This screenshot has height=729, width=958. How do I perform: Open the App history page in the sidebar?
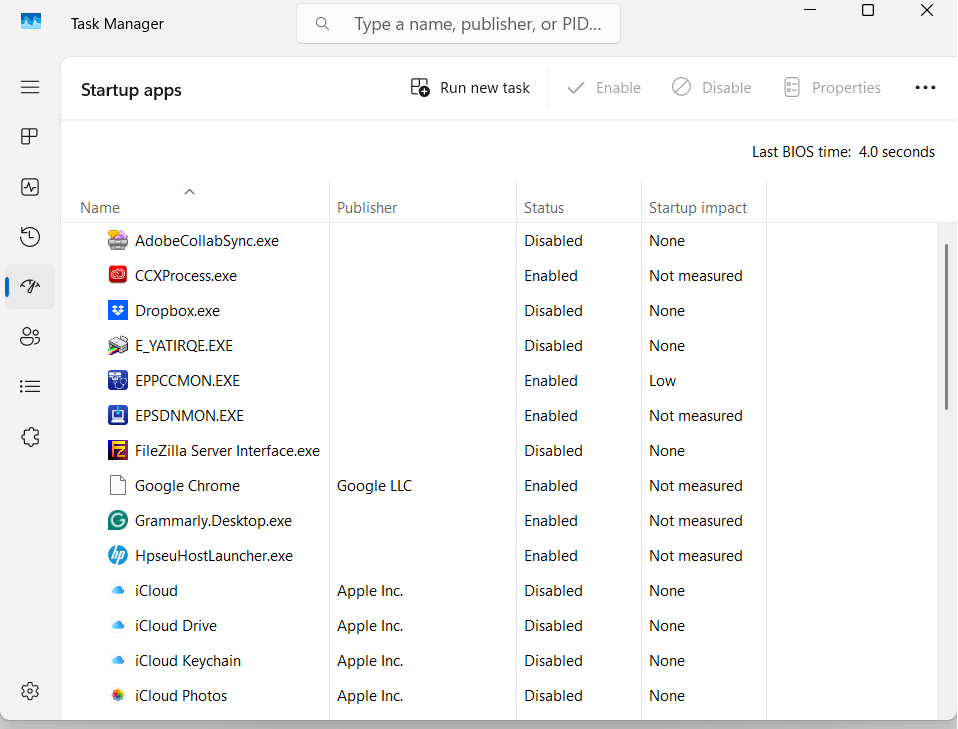[x=30, y=236]
